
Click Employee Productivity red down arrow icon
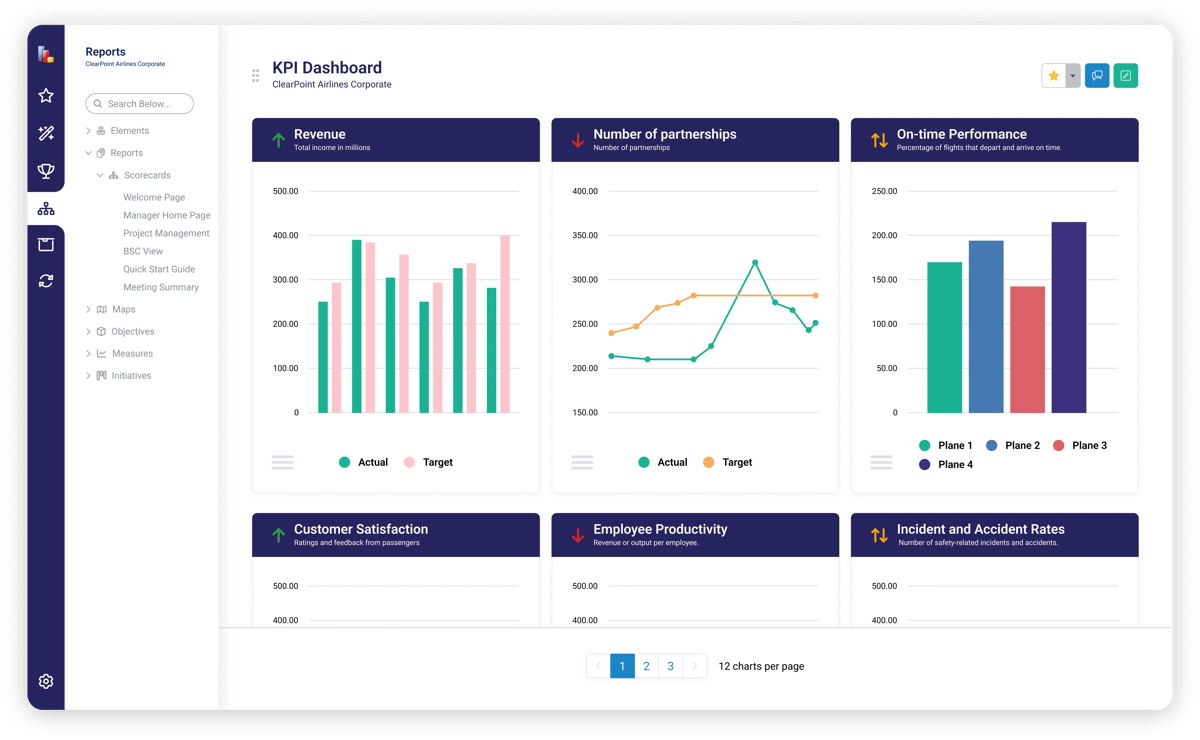578,535
